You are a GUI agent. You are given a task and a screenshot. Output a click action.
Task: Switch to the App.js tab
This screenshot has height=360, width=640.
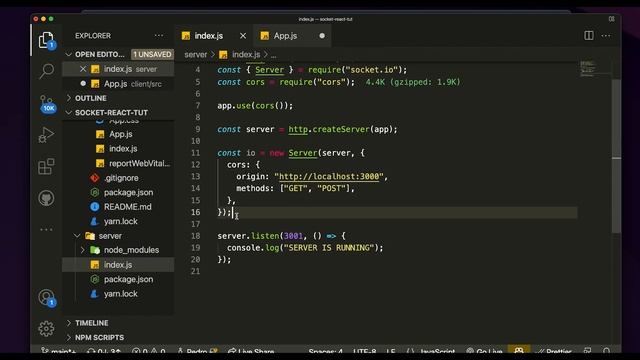pos(285,36)
